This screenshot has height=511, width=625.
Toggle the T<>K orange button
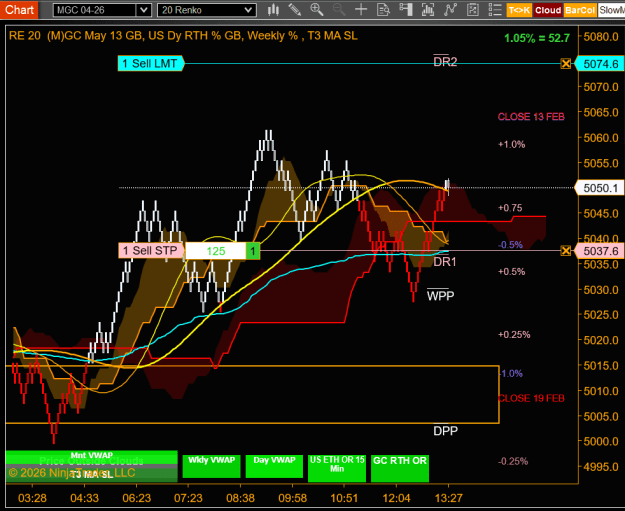pyautogui.click(x=519, y=10)
